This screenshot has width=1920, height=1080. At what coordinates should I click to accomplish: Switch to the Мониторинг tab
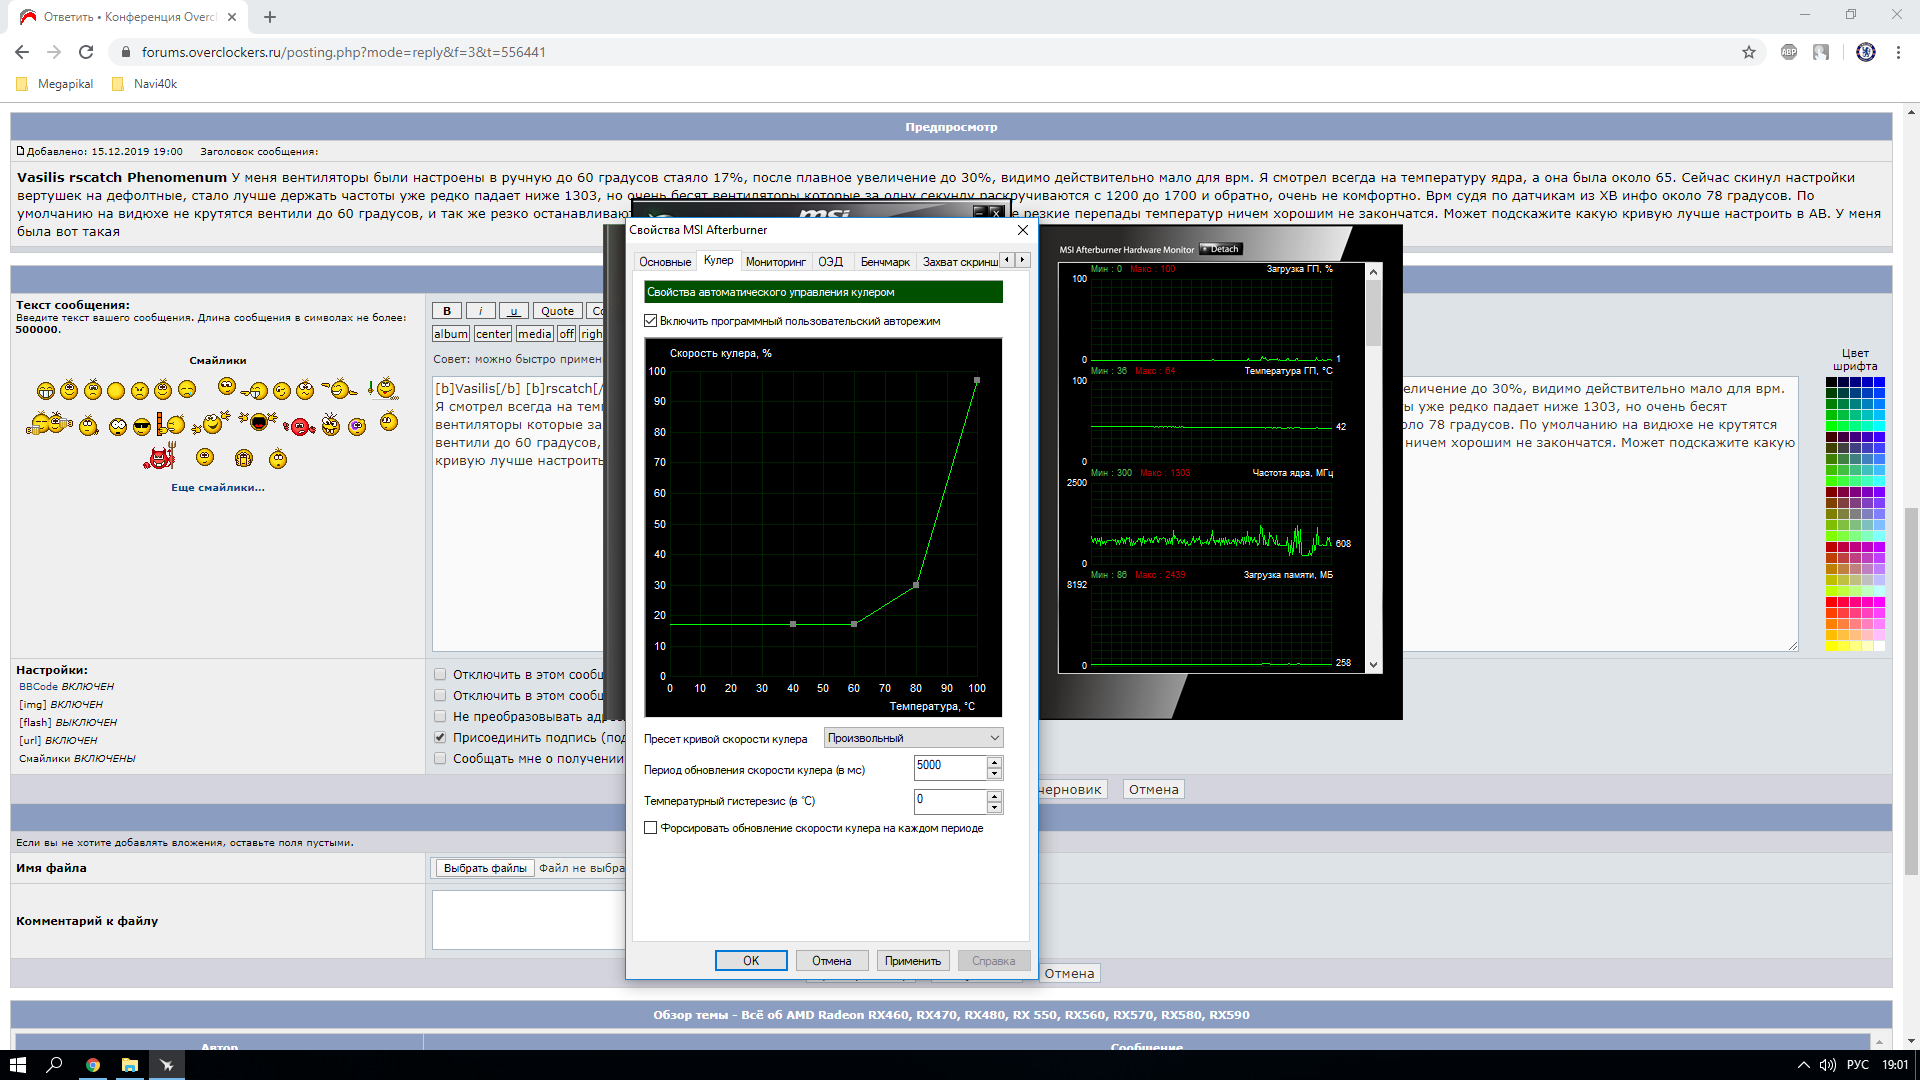click(775, 262)
